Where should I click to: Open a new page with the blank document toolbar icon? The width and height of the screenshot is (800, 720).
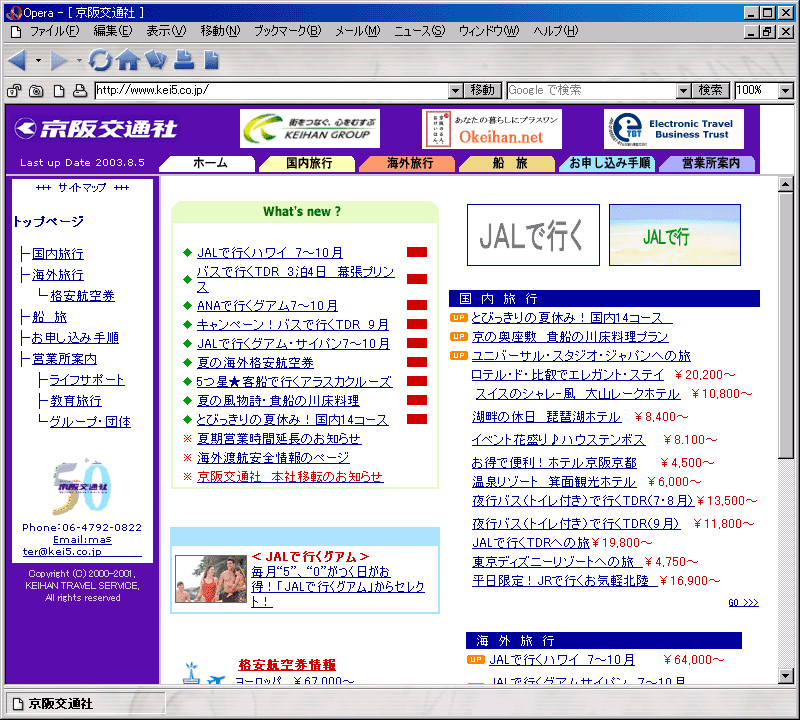click(x=211, y=60)
